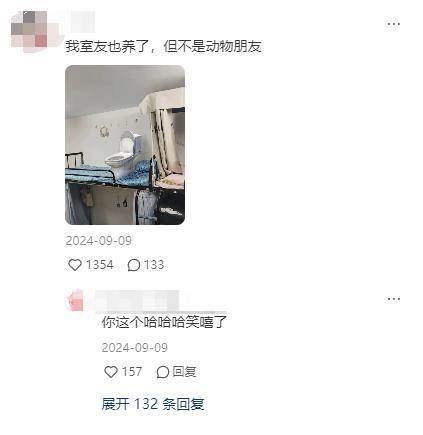Screen dimensions: 423x435
Task: Open more options for the top comment
Action: [x=393, y=24]
